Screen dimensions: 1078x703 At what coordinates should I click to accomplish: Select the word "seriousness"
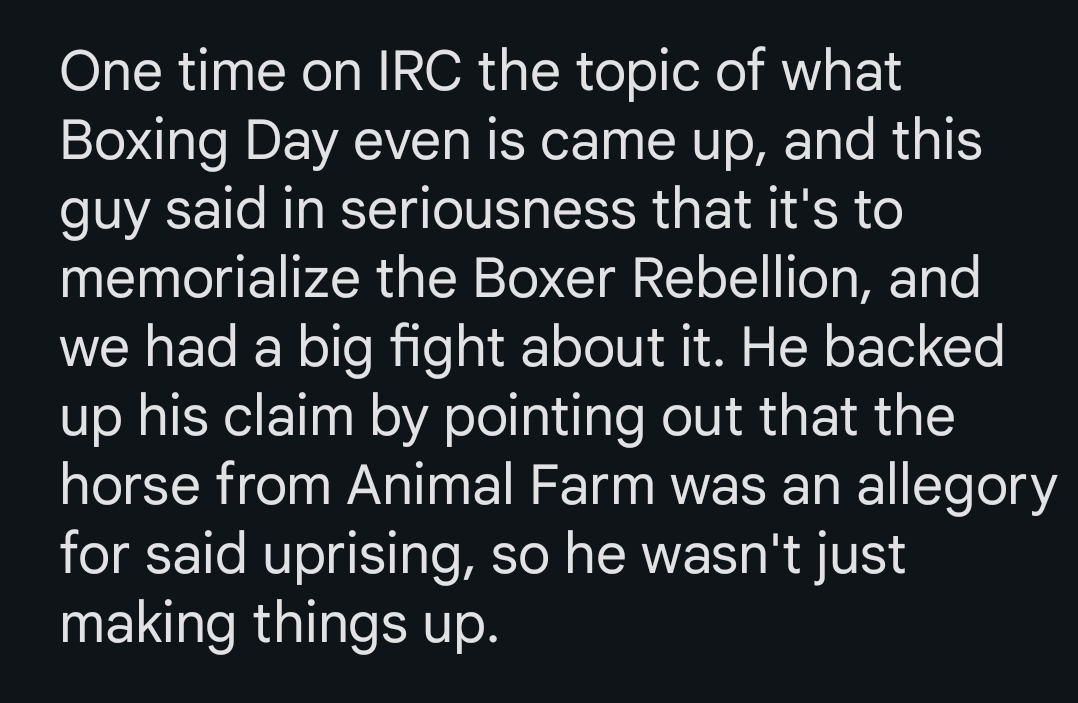tap(488, 210)
